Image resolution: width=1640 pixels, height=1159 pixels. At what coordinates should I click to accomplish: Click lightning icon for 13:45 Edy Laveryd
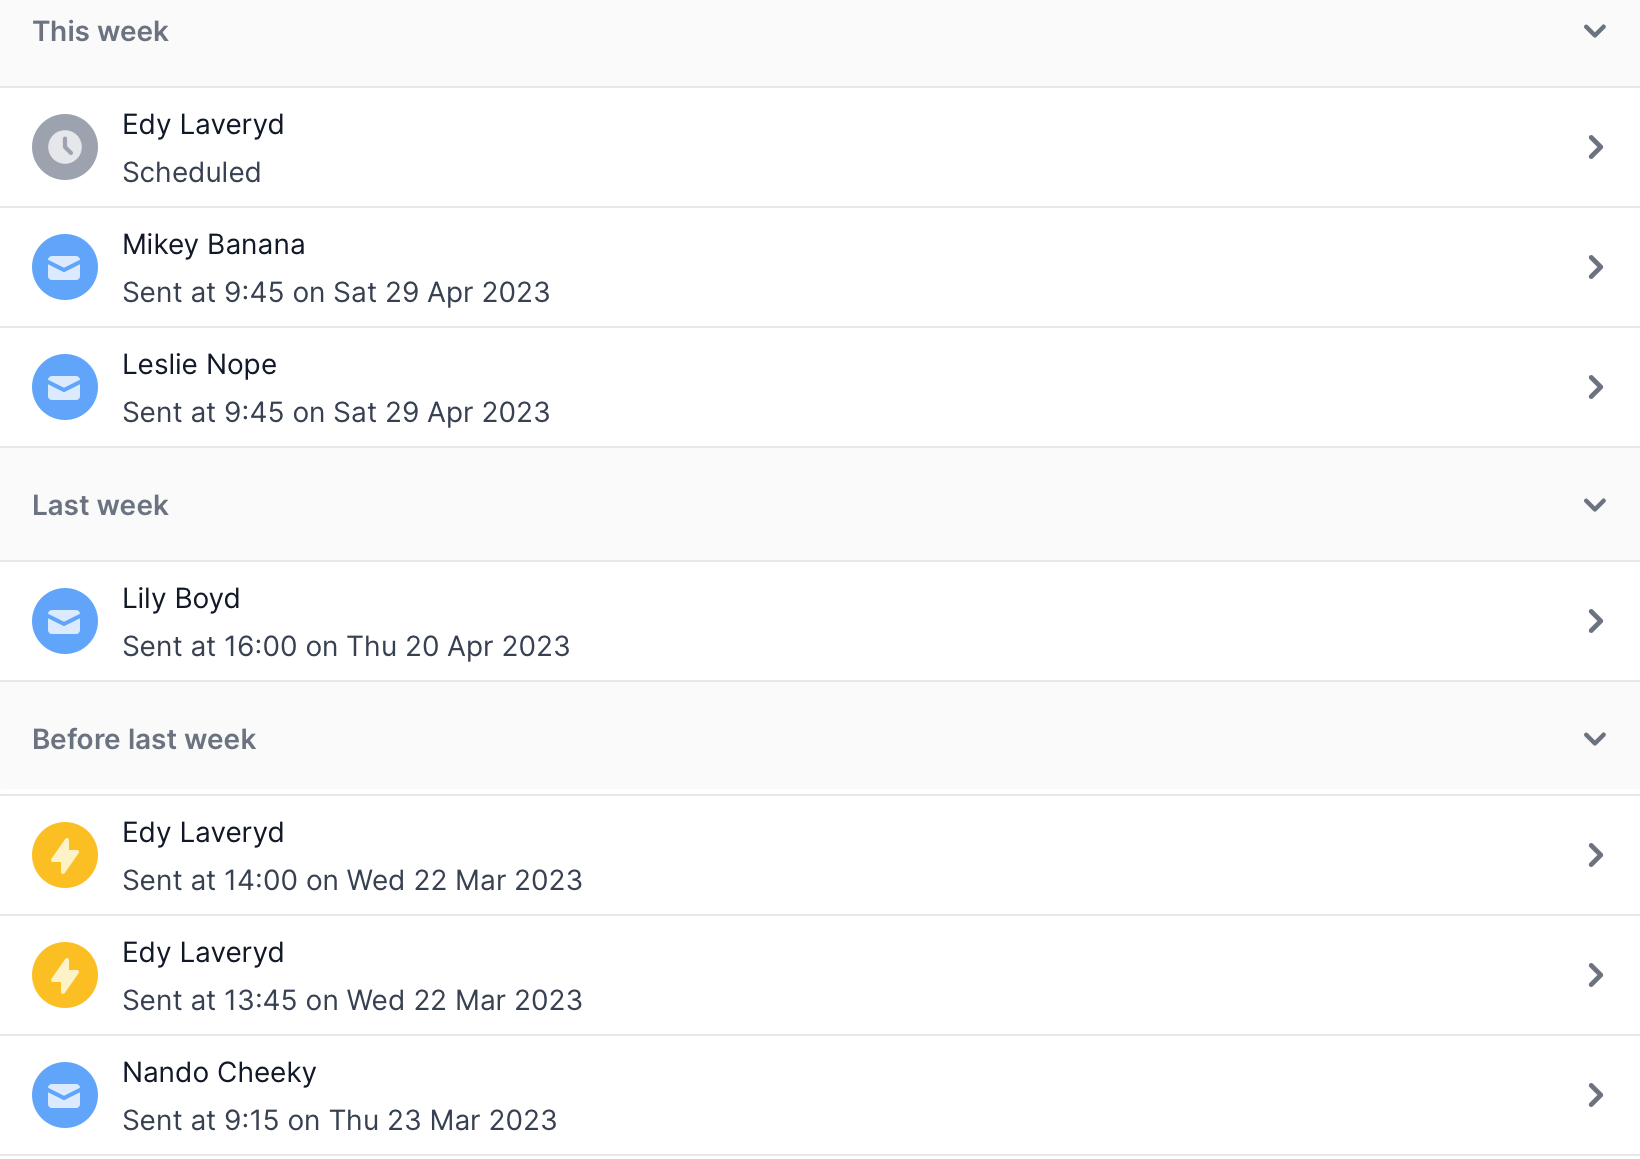coord(65,975)
